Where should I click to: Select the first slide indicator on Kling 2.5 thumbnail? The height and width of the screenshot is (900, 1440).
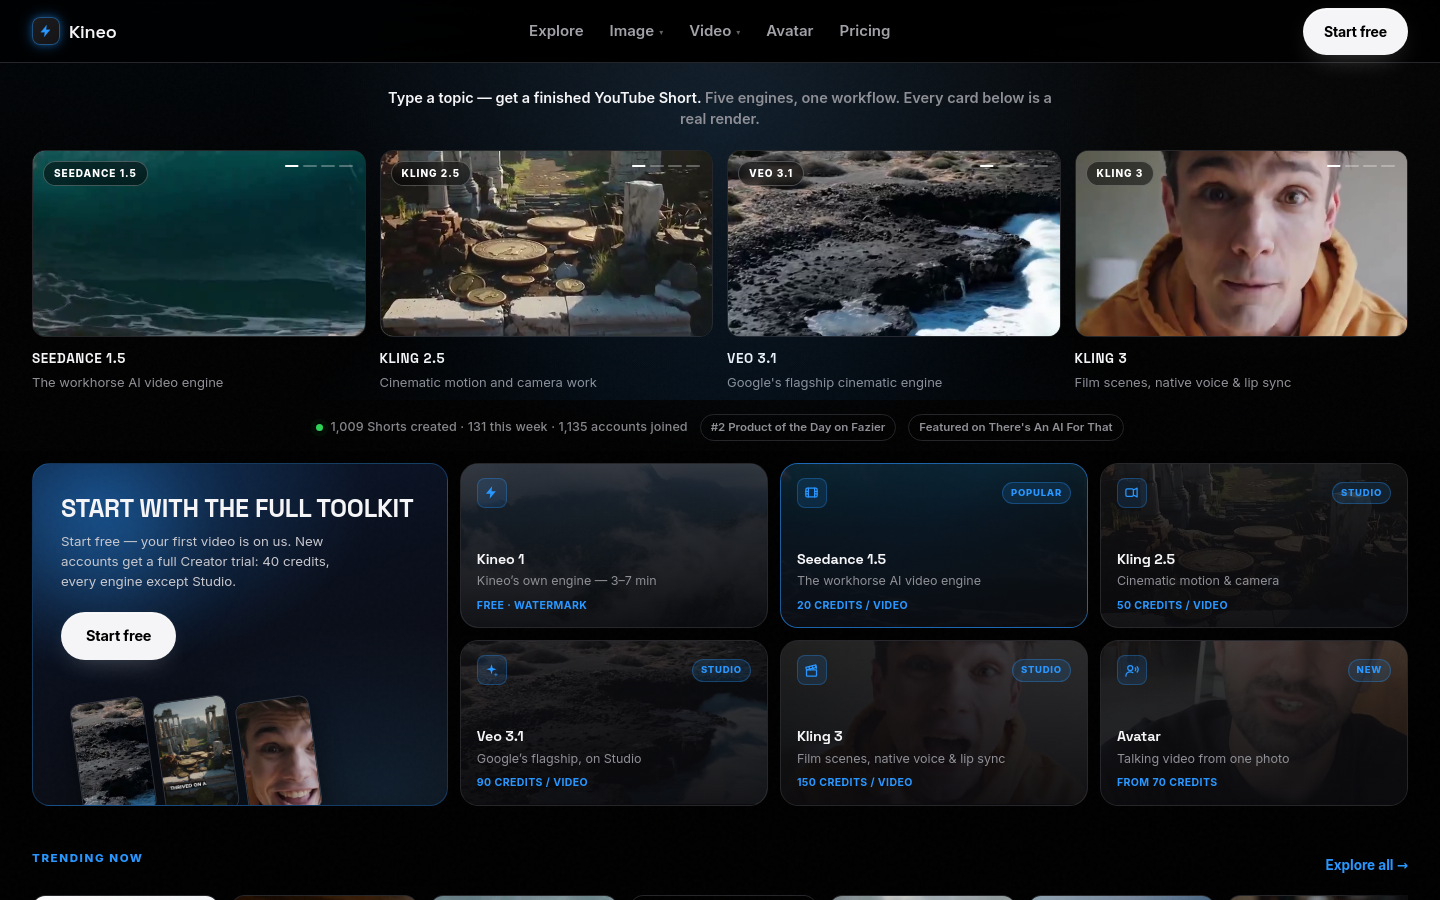point(639,166)
